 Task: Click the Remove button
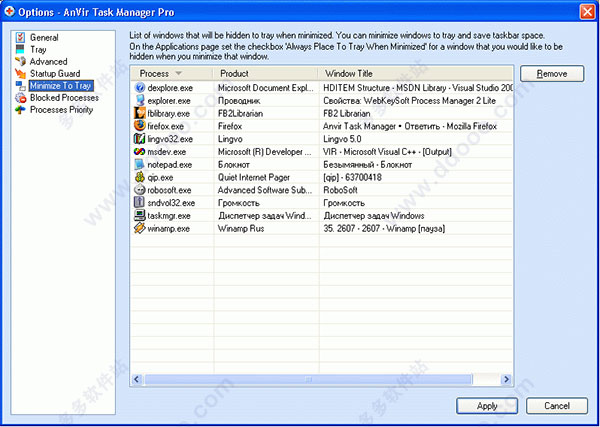point(552,73)
